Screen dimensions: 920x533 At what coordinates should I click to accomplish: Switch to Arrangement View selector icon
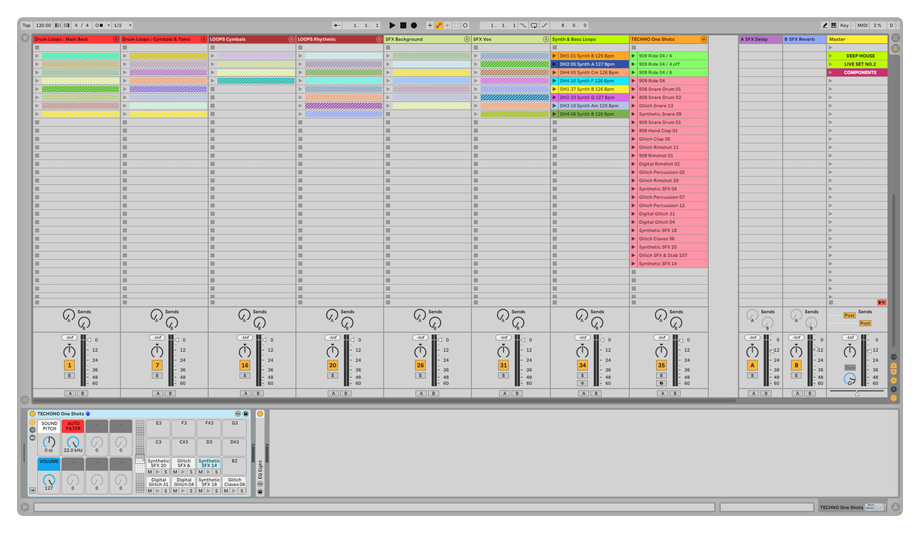pos(896,38)
